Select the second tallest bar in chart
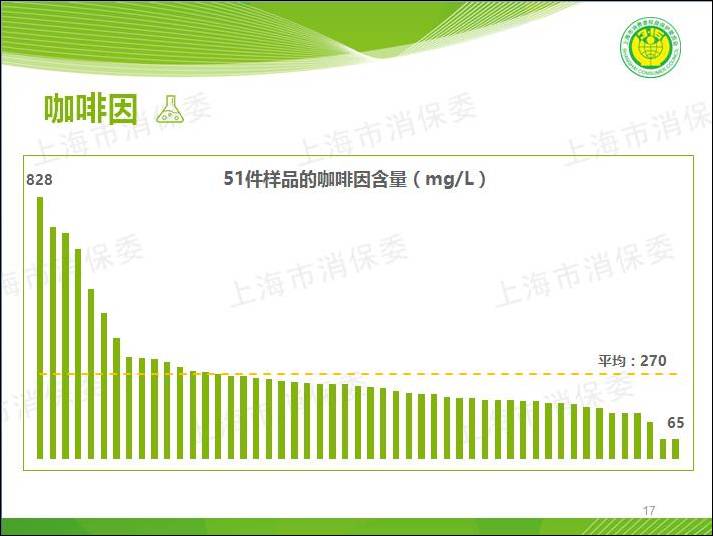This screenshot has width=713, height=536. pos(53,343)
